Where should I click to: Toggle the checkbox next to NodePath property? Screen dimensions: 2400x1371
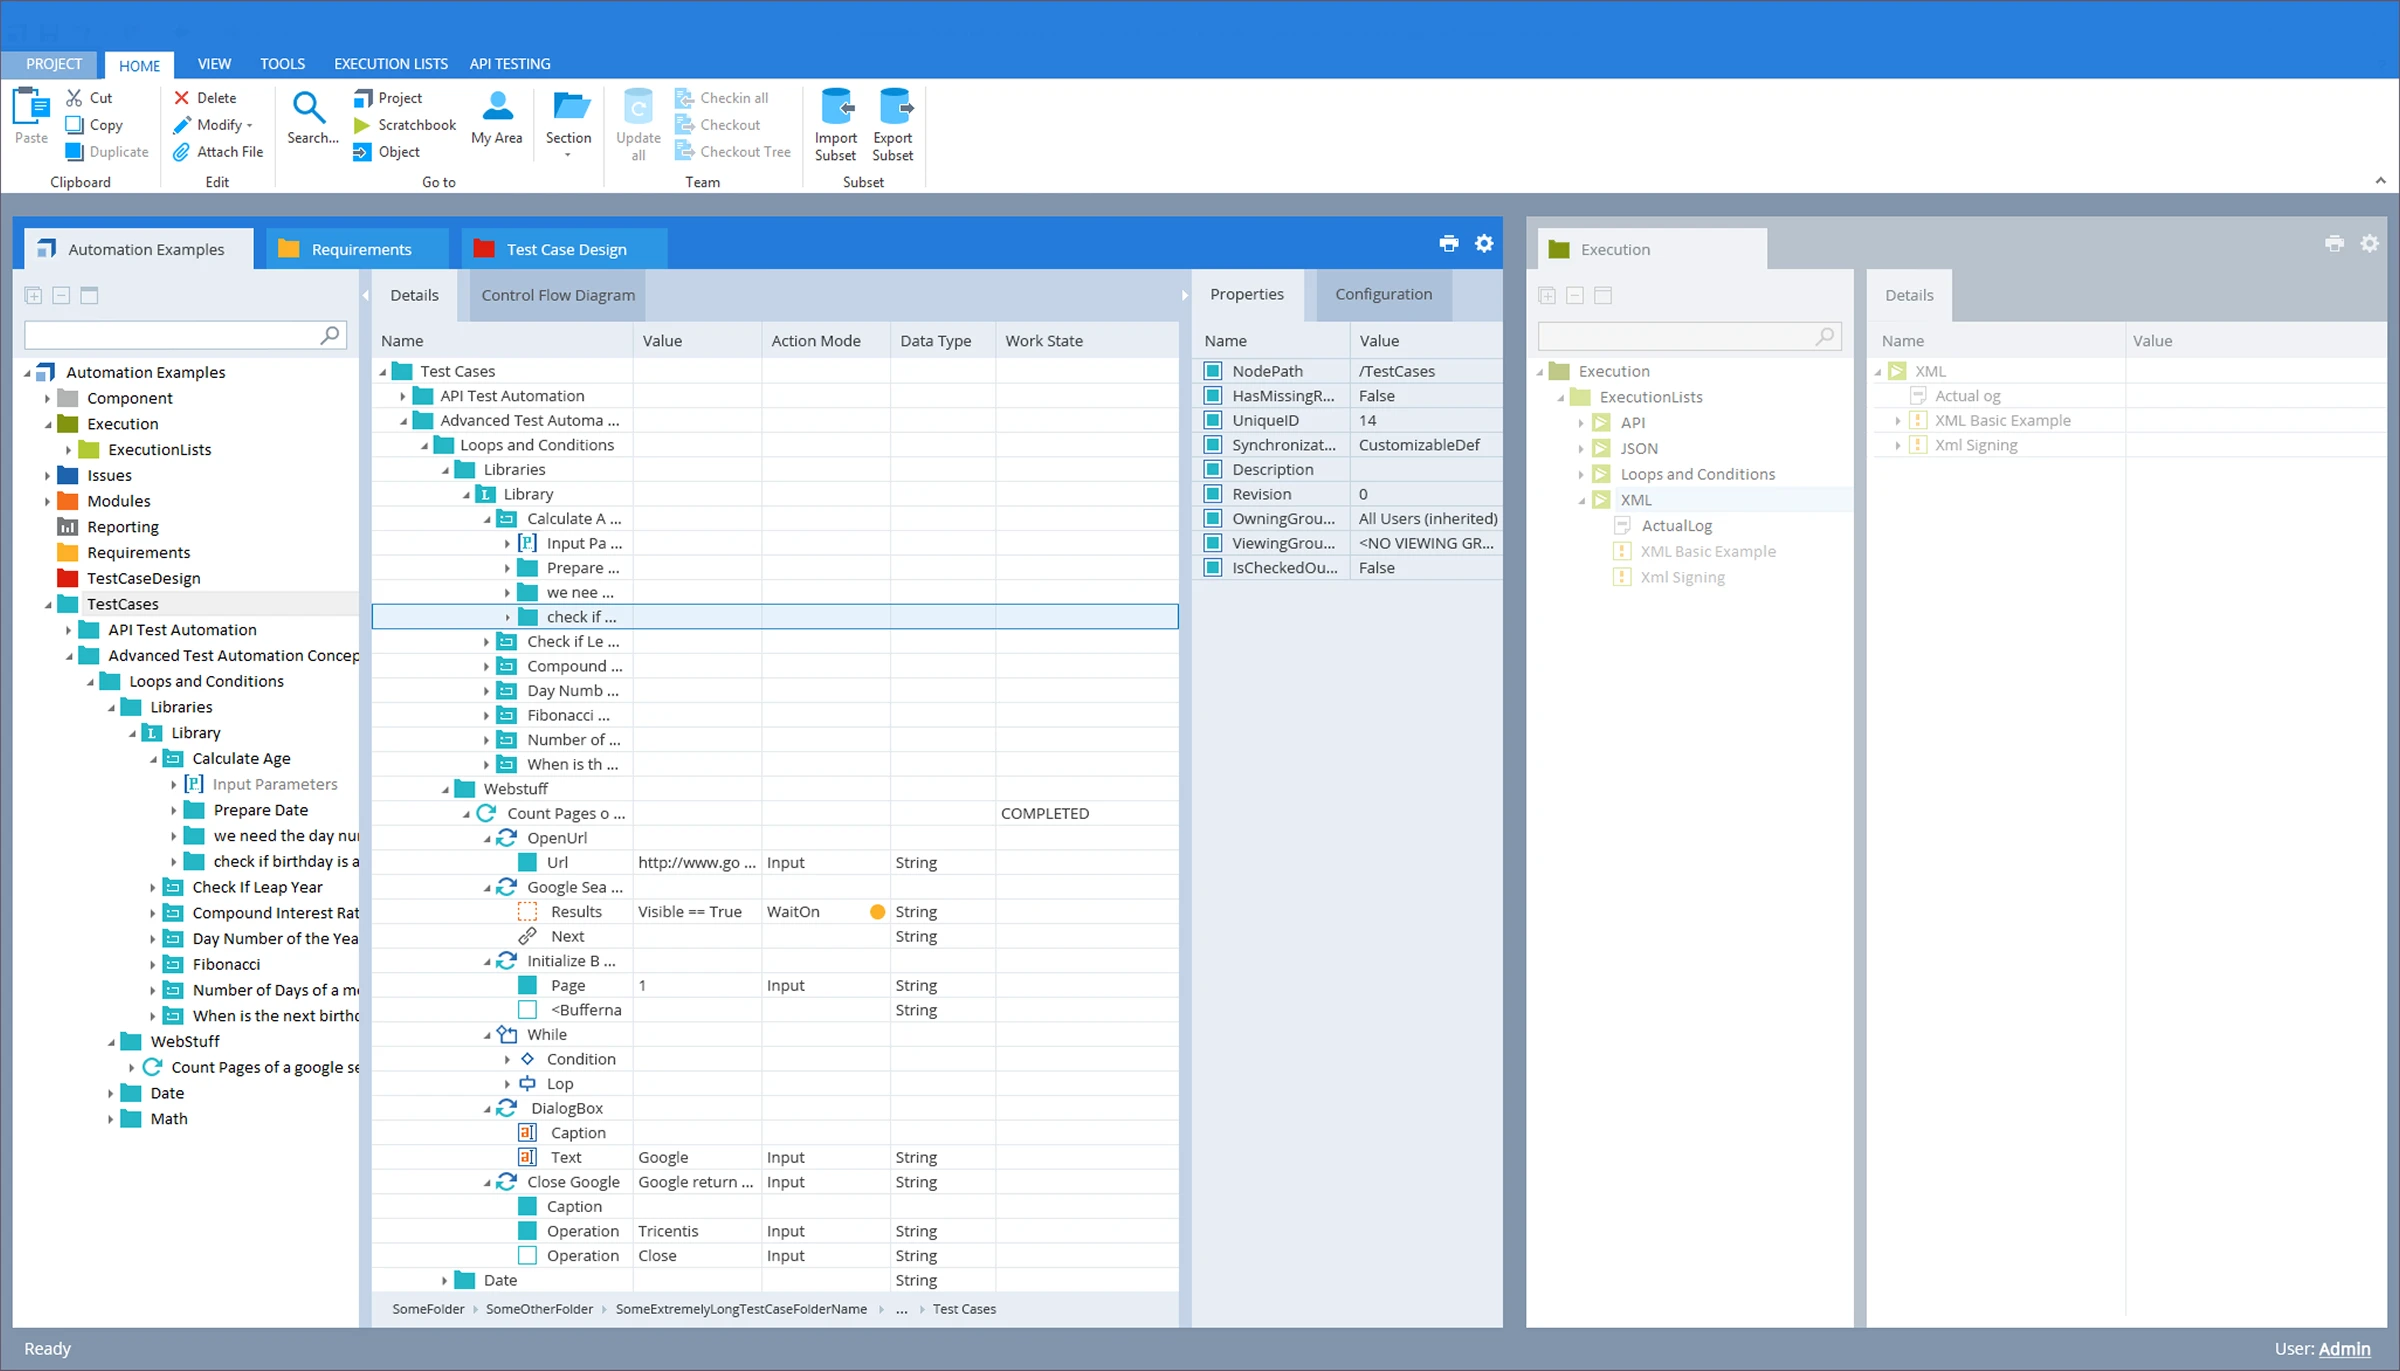point(1213,371)
